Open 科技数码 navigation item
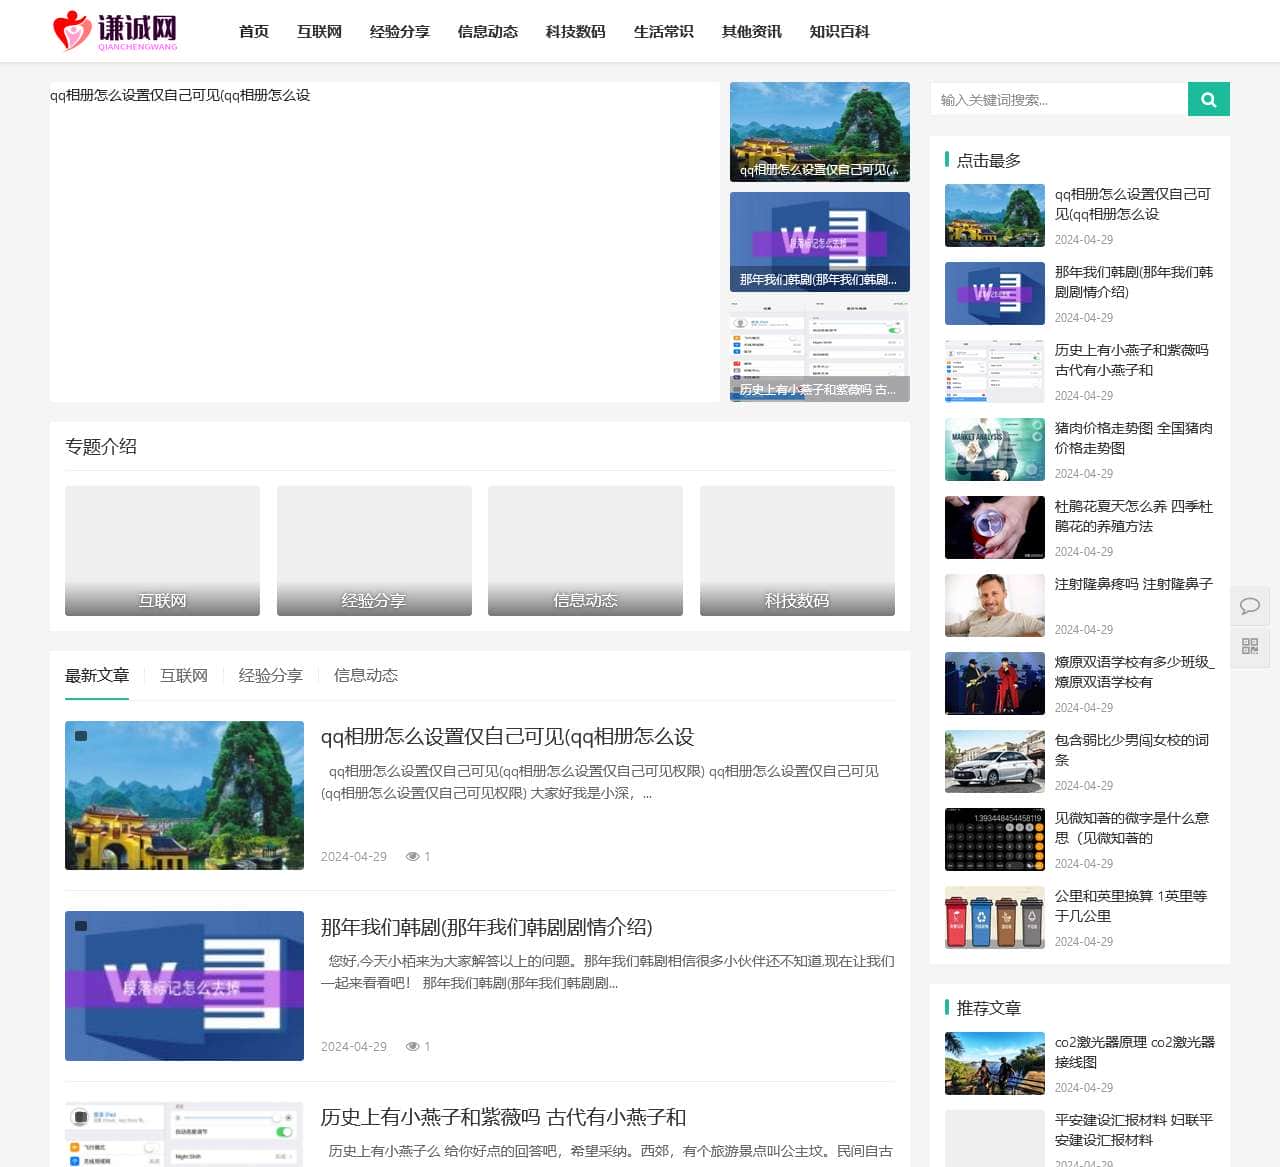Screen dimensions: 1280x1167 point(575,31)
